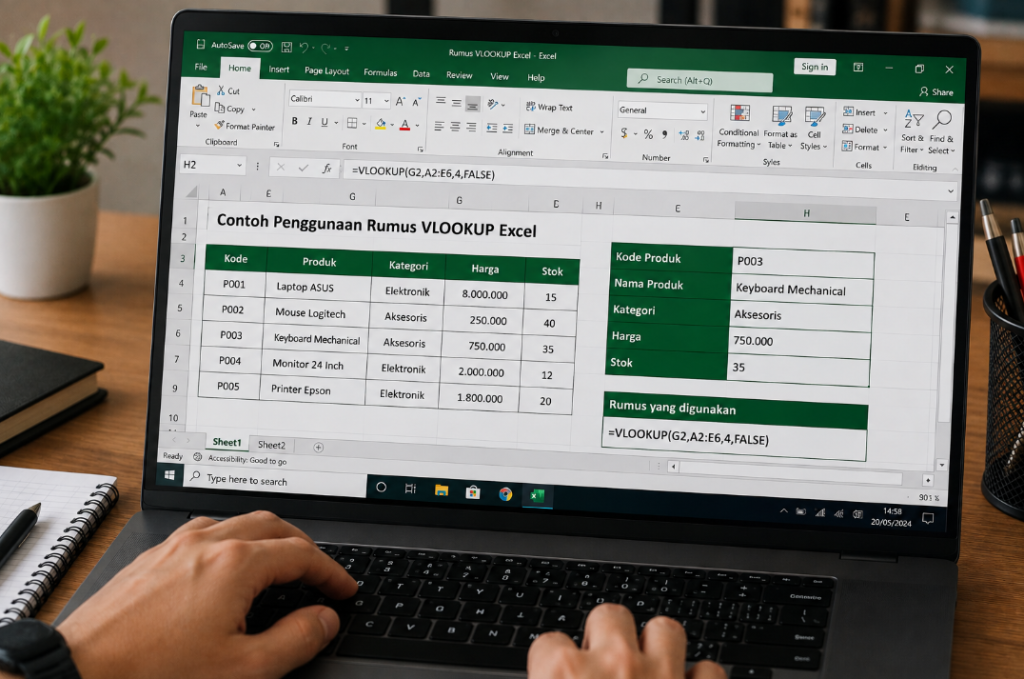
Task: Open Conditional Formatting menu
Action: point(739,127)
